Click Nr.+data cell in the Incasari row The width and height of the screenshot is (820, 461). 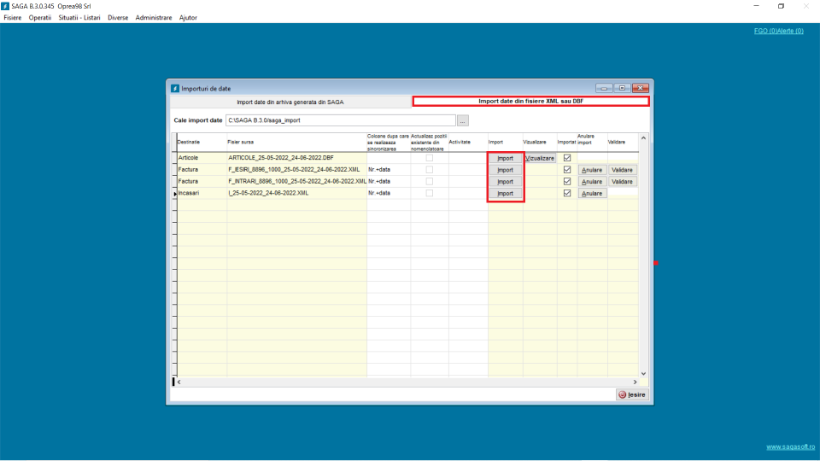click(389, 193)
